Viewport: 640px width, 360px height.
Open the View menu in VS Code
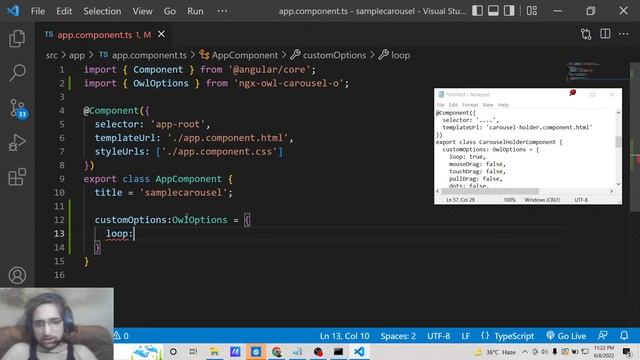tap(142, 11)
